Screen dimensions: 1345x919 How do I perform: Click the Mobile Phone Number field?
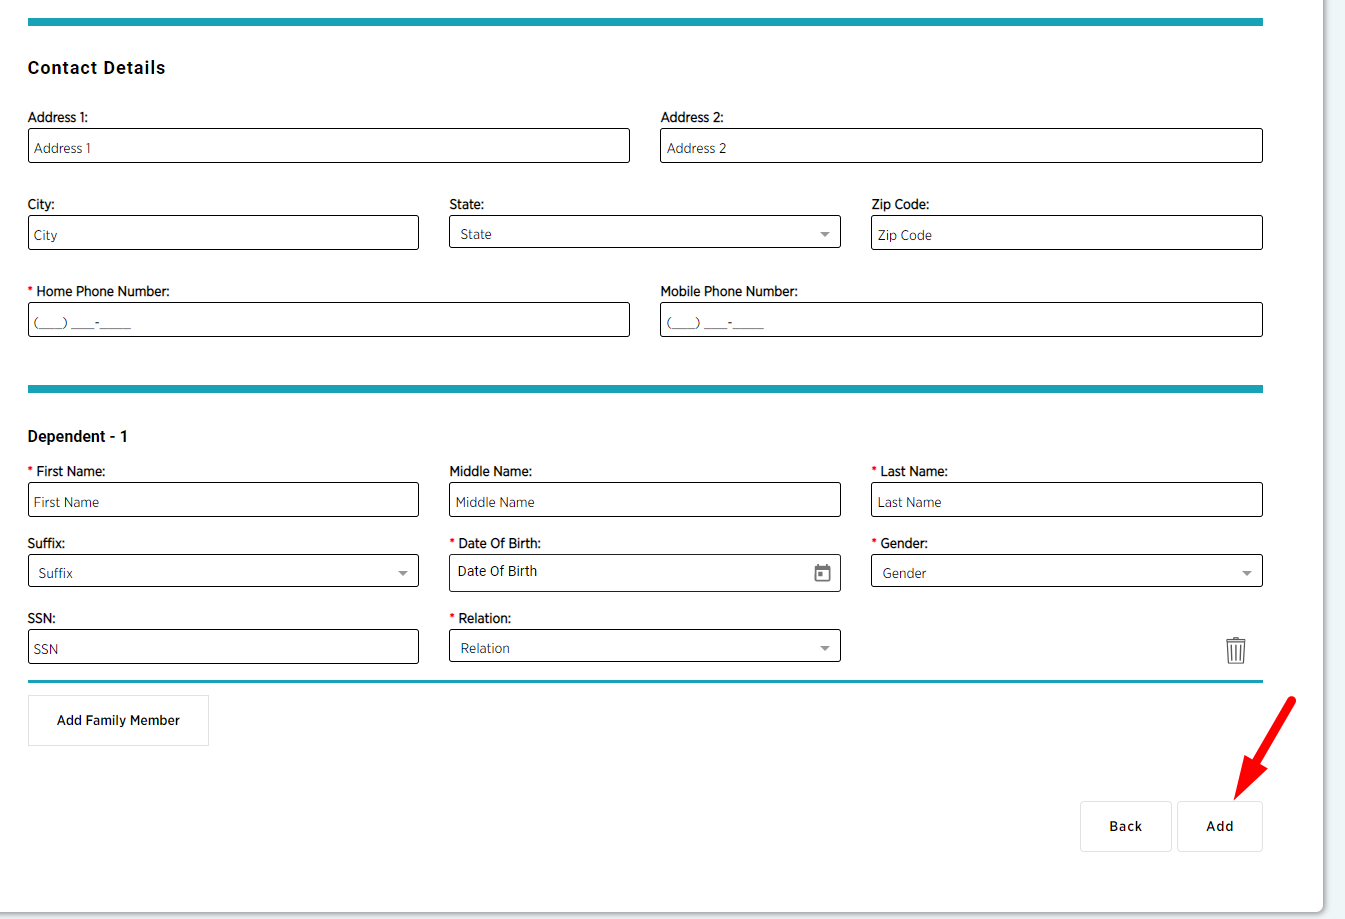point(960,321)
